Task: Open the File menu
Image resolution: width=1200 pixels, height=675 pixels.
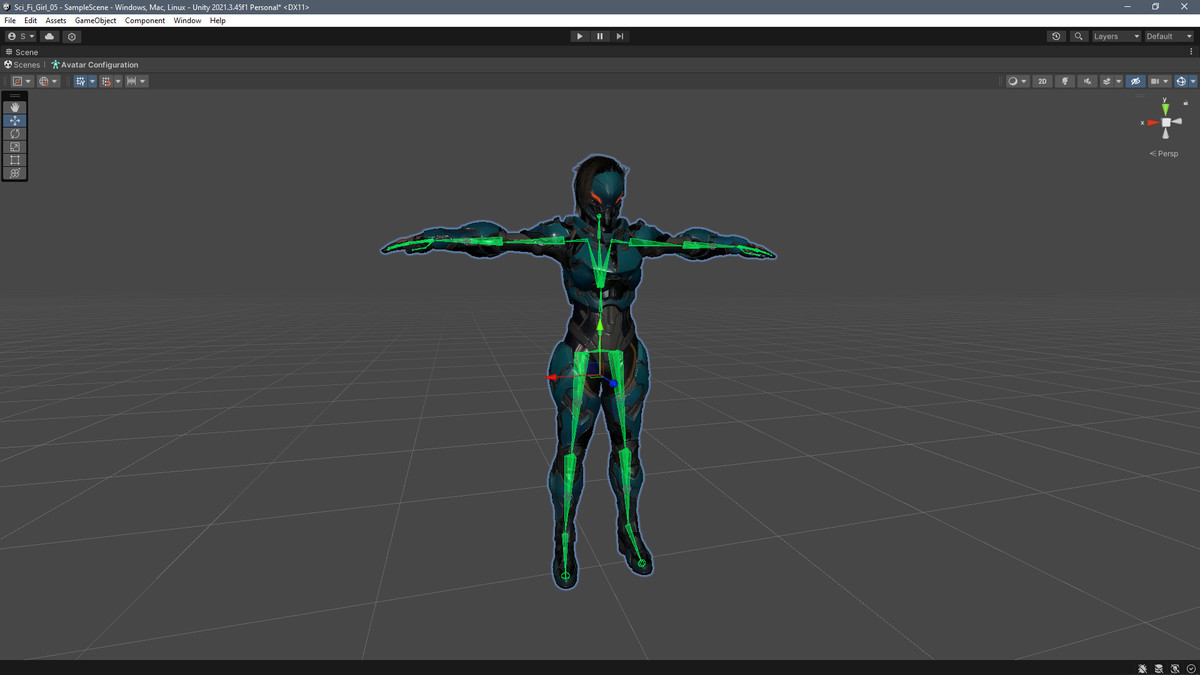Action: click(x=10, y=20)
